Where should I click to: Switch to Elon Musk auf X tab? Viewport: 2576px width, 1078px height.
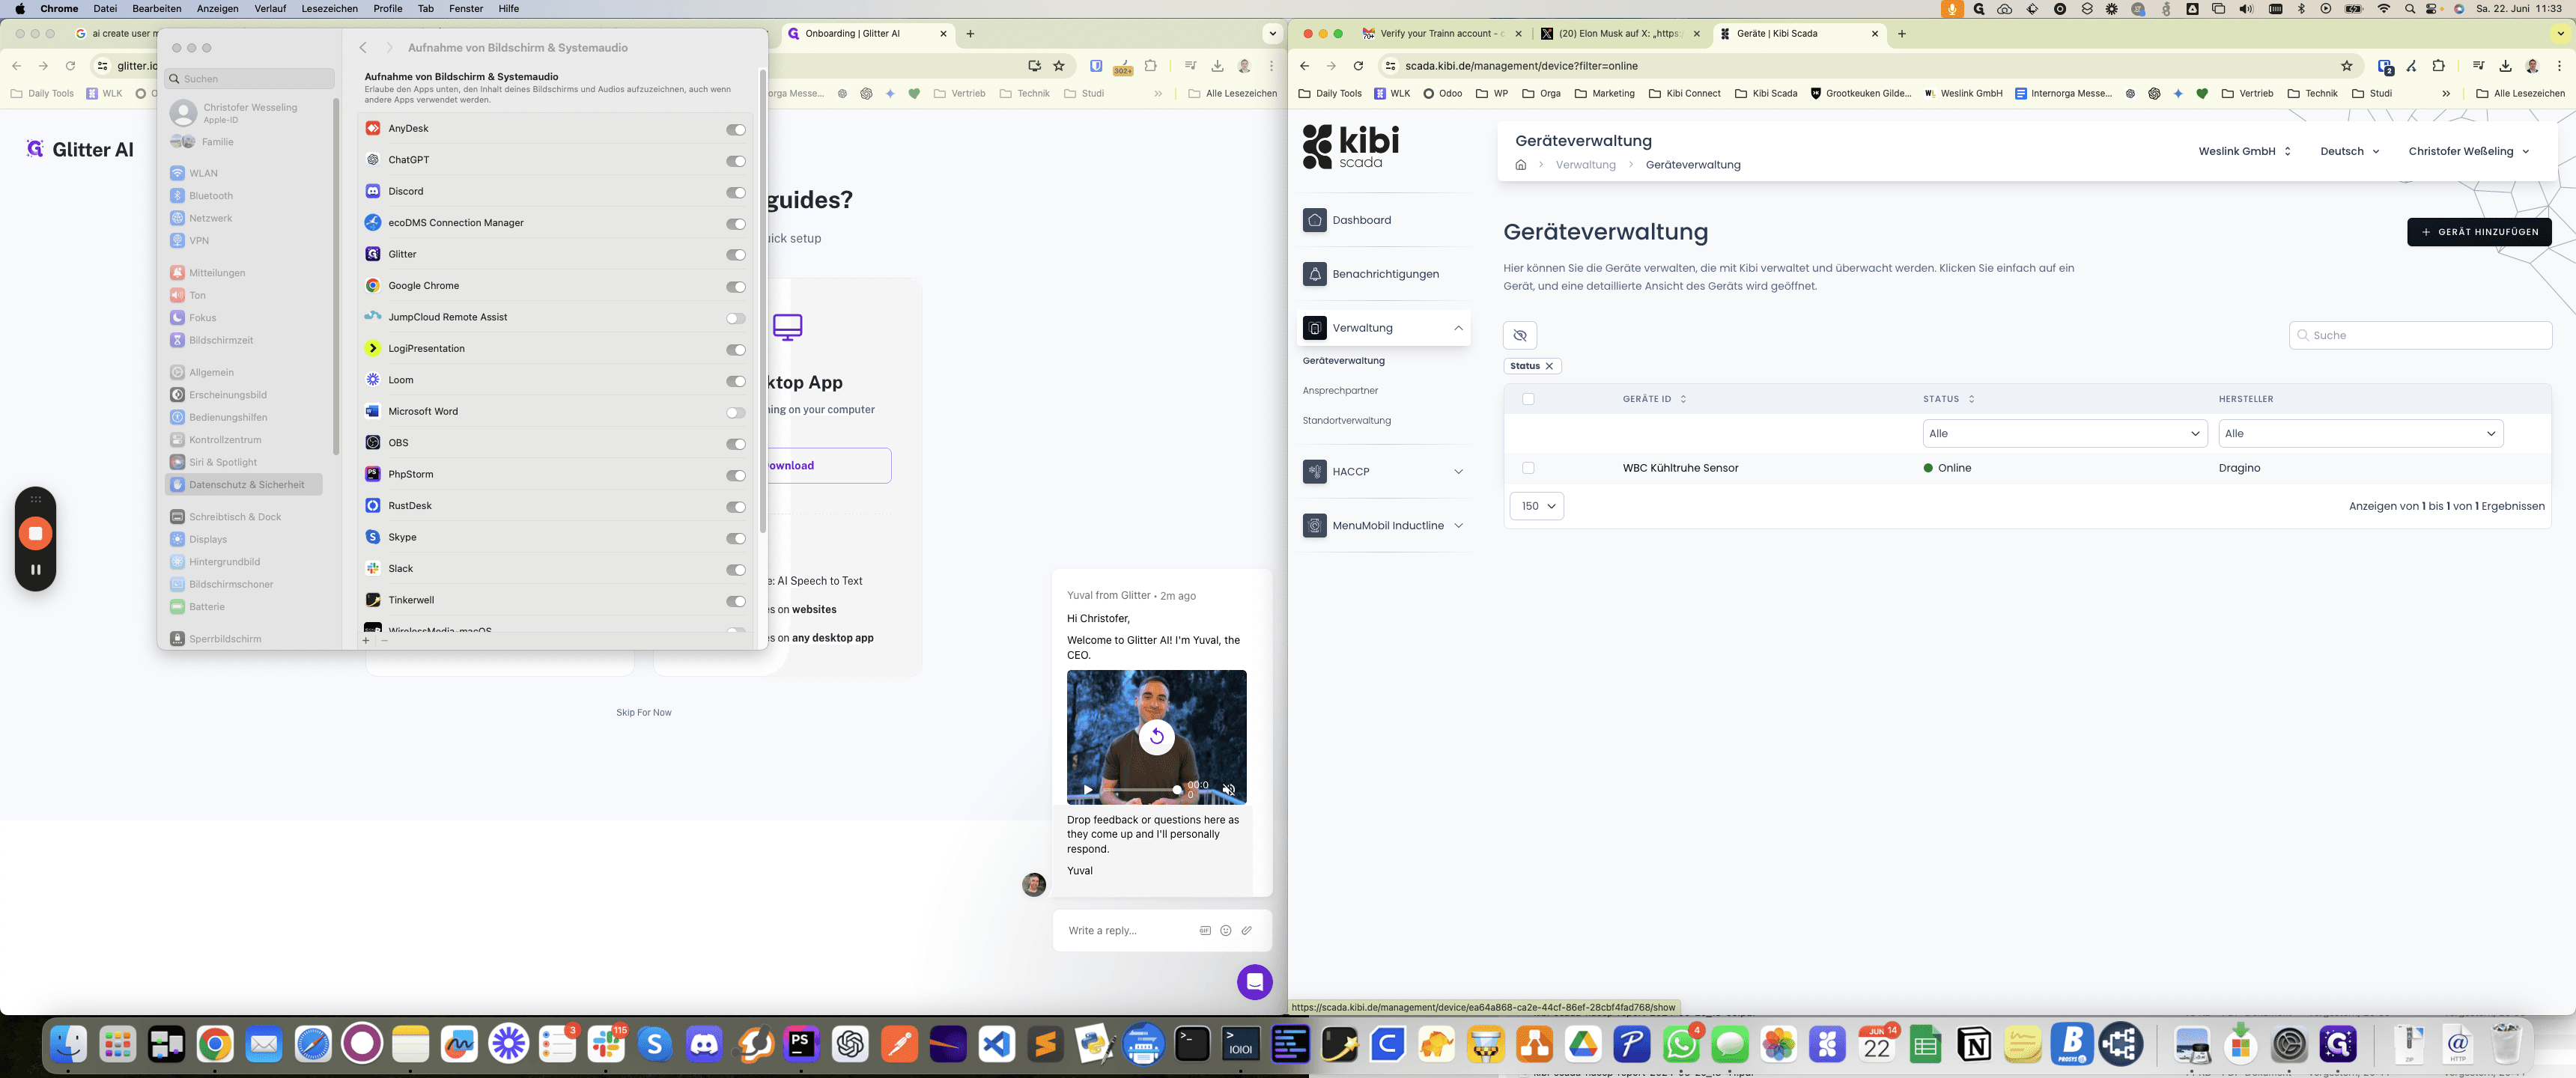click(x=1619, y=34)
